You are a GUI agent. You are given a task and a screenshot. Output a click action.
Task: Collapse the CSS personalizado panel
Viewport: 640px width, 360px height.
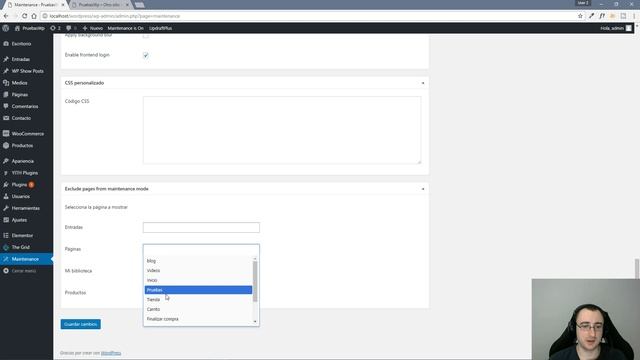click(423, 83)
